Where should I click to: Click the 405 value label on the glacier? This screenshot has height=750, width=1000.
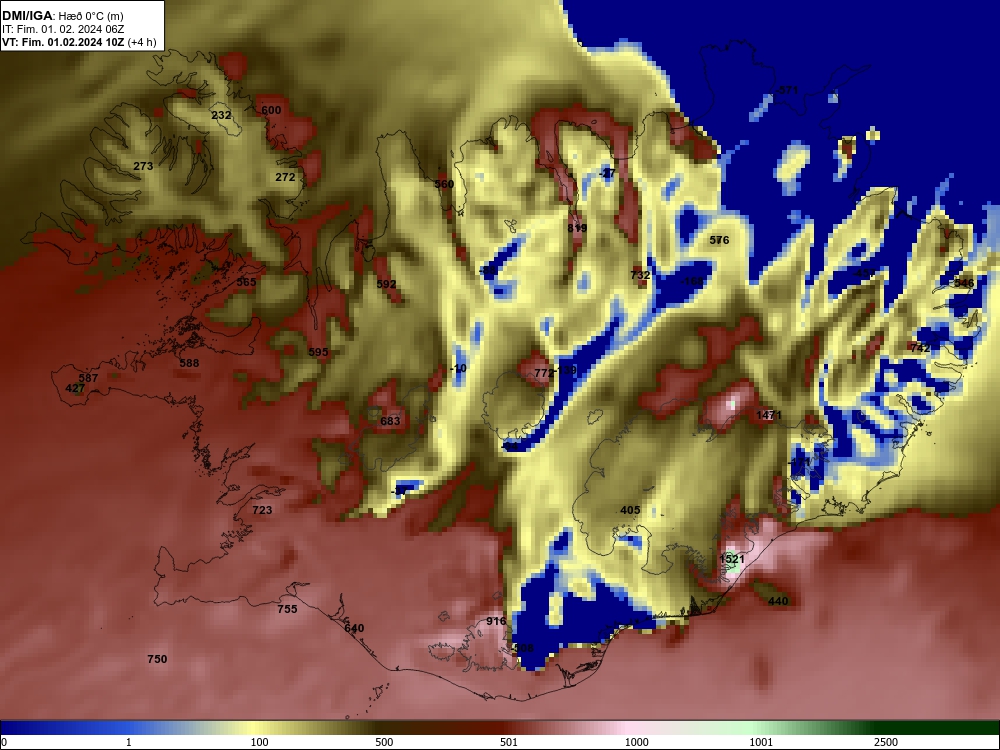(630, 510)
